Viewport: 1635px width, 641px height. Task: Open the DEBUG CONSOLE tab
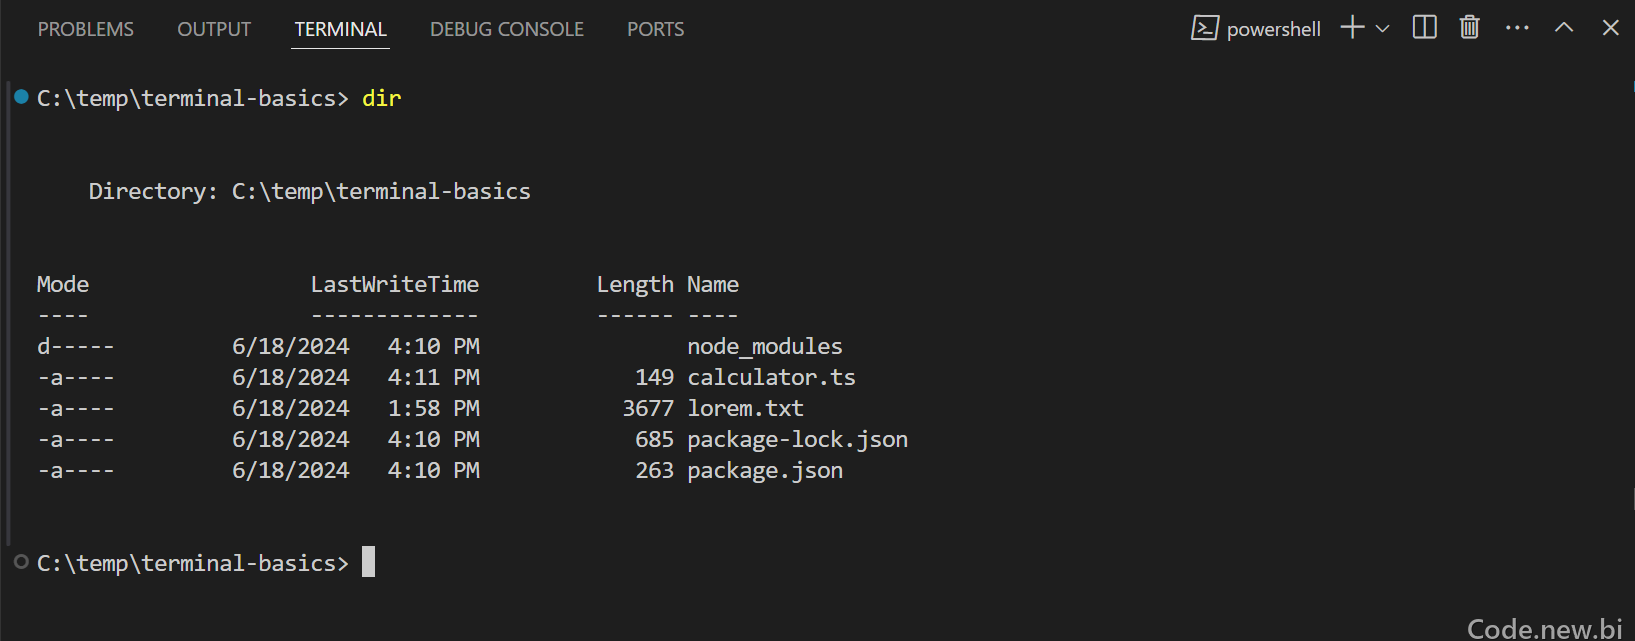[507, 29]
